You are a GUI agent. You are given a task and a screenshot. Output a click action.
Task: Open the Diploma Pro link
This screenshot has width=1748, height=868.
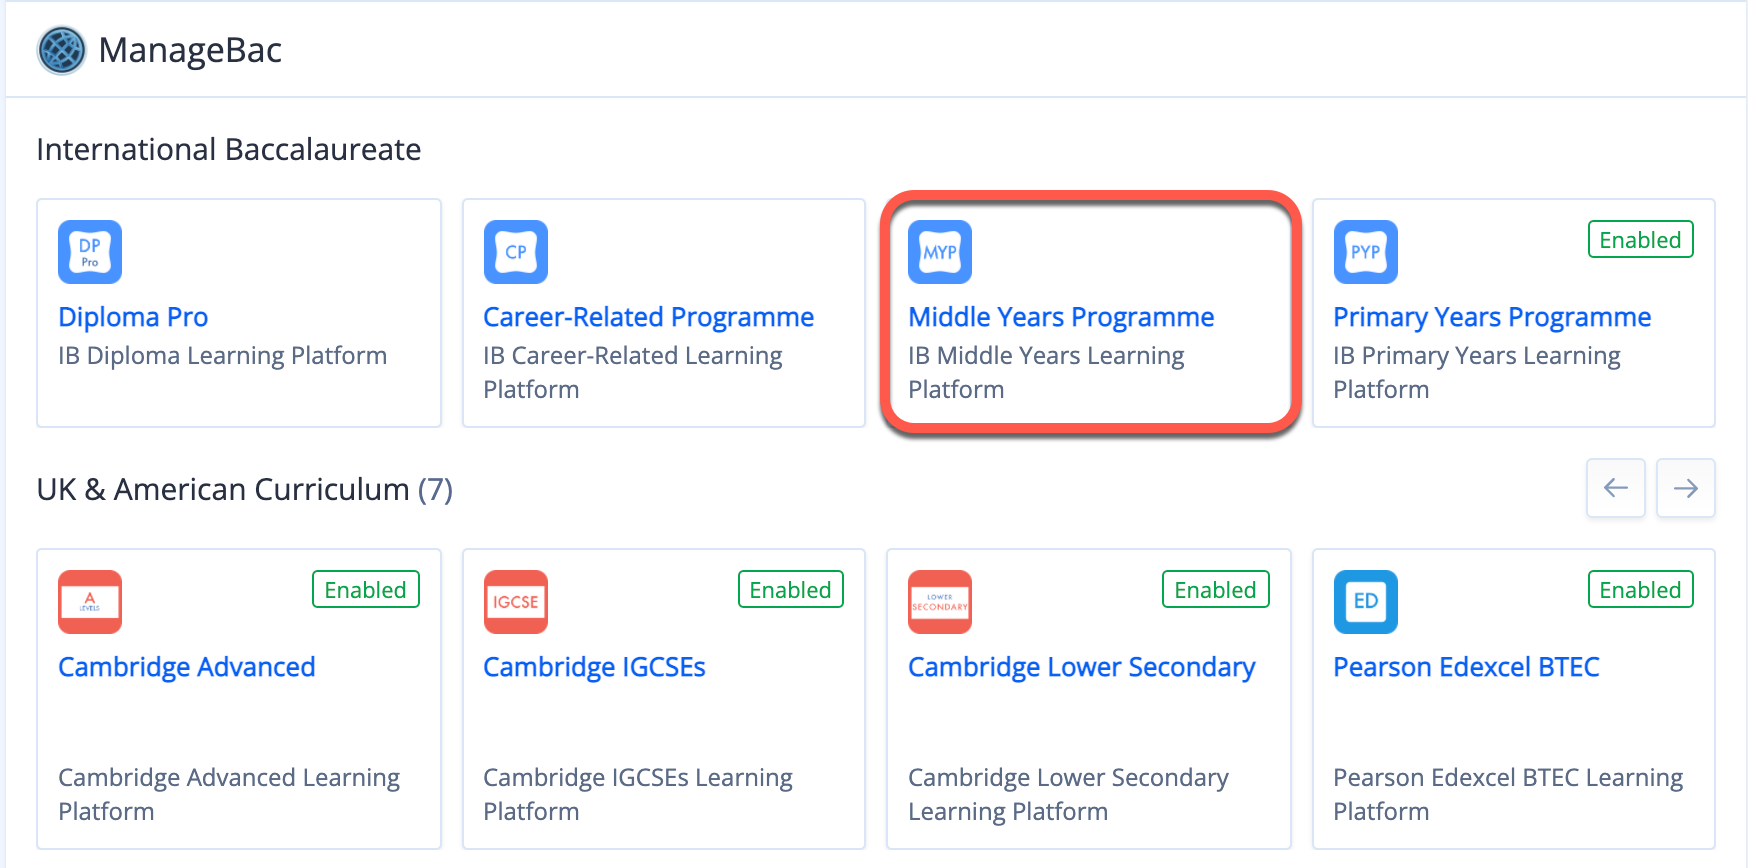click(x=133, y=317)
